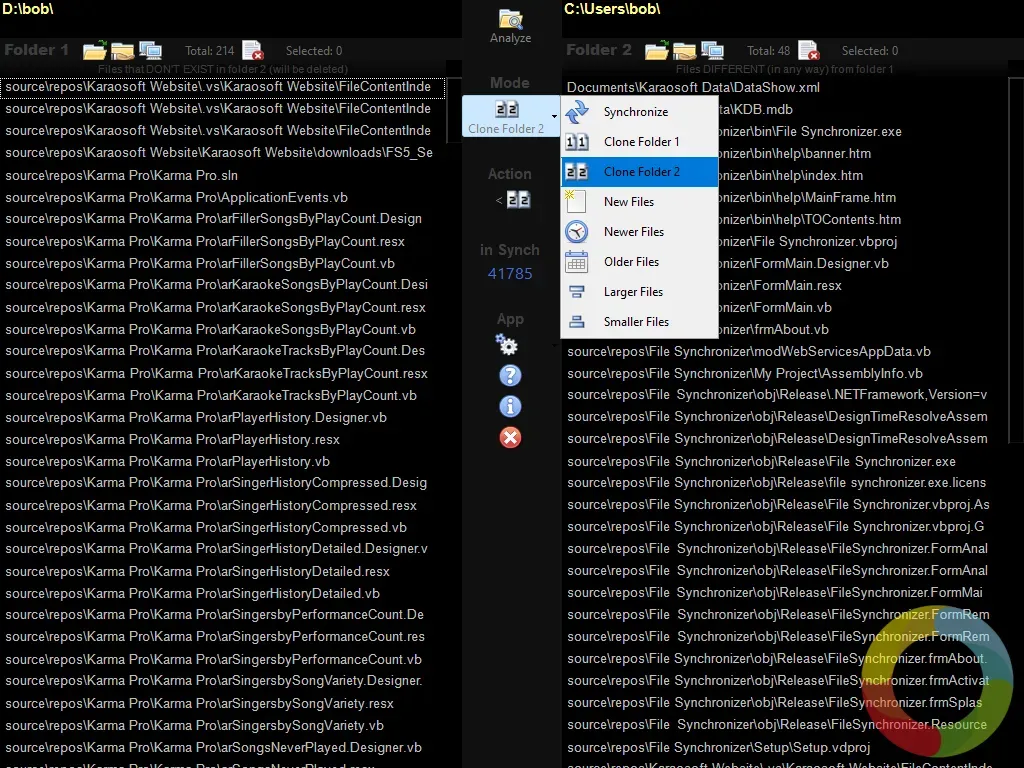The width and height of the screenshot is (1024, 768).
Task: Click Folder 1 hand-holding-folder icon
Action: coord(123,51)
